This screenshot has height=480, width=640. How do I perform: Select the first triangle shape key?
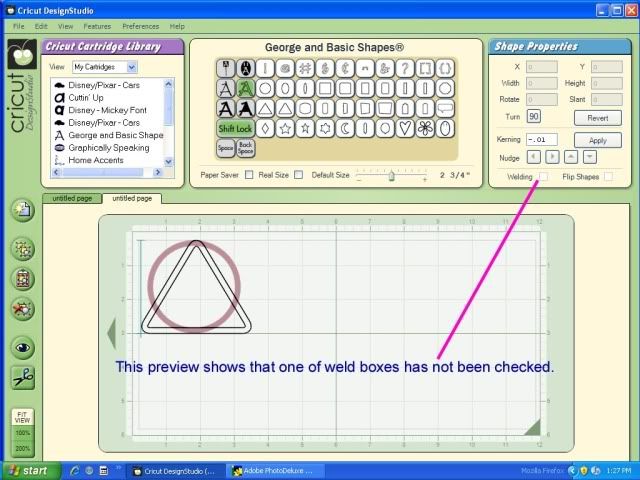tap(265, 109)
